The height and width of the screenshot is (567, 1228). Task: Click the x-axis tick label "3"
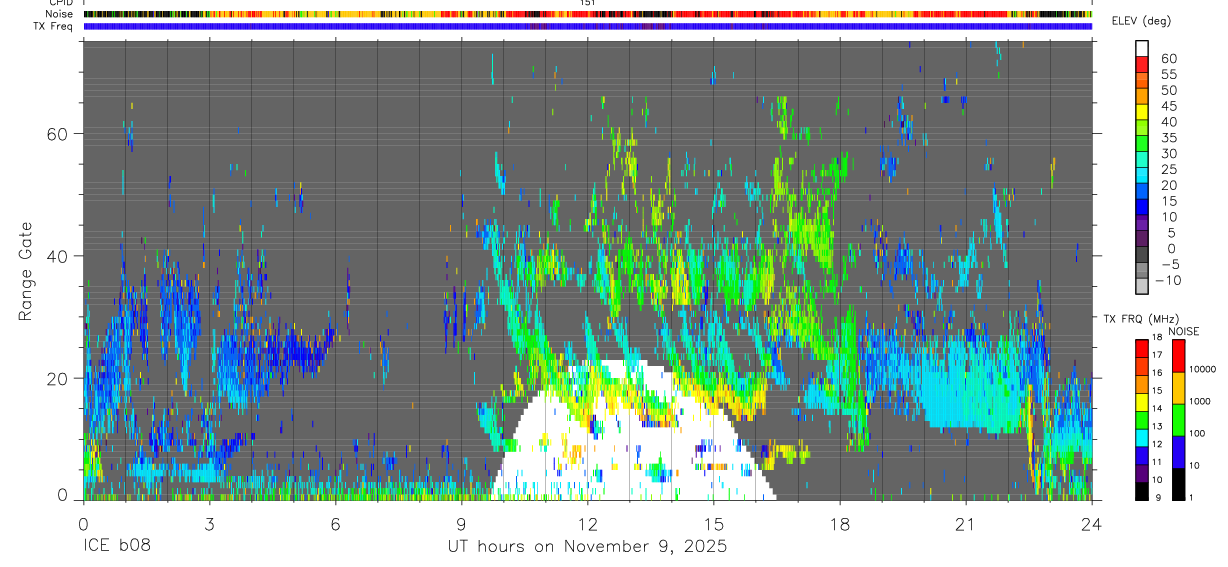click(209, 524)
